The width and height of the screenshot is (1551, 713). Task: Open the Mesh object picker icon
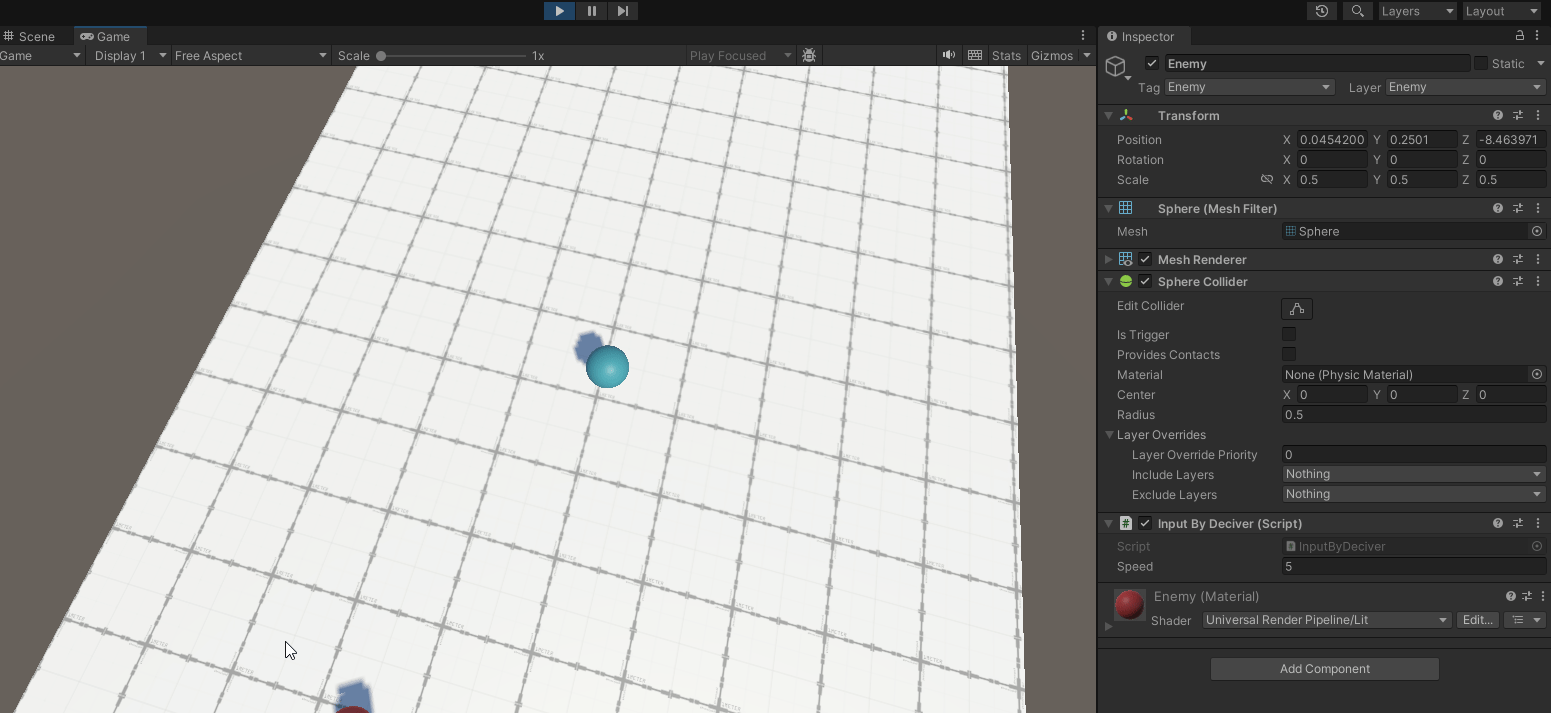click(1537, 231)
